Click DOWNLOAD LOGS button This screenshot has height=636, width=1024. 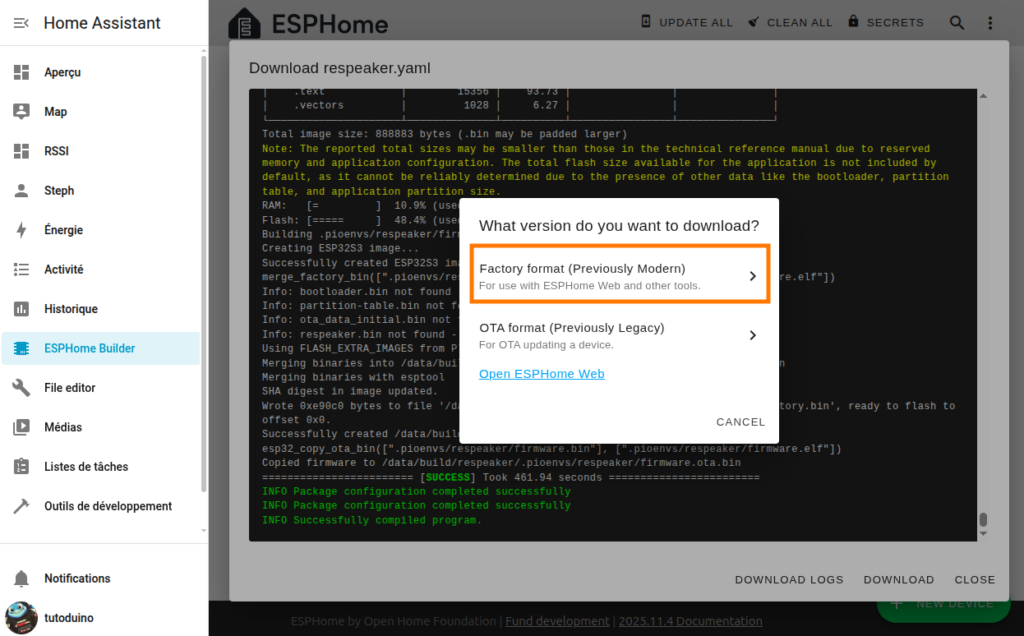tap(789, 580)
